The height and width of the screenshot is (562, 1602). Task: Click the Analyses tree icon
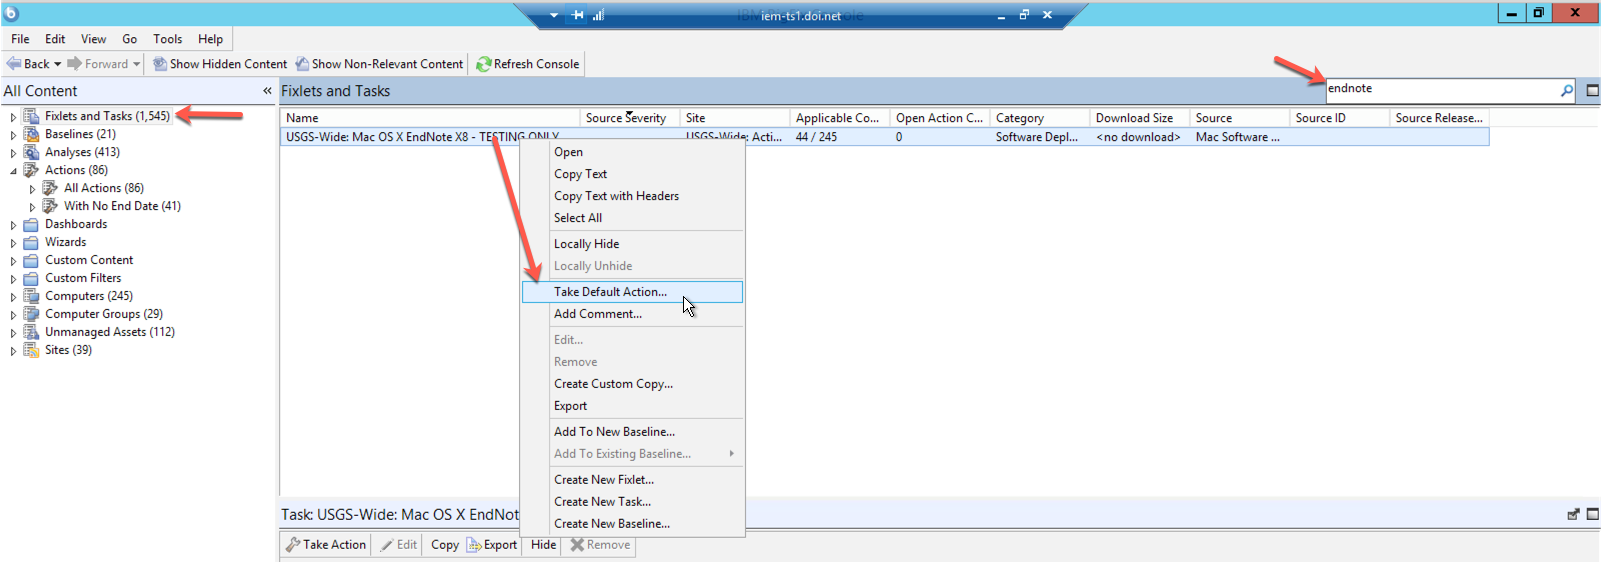[31, 152]
